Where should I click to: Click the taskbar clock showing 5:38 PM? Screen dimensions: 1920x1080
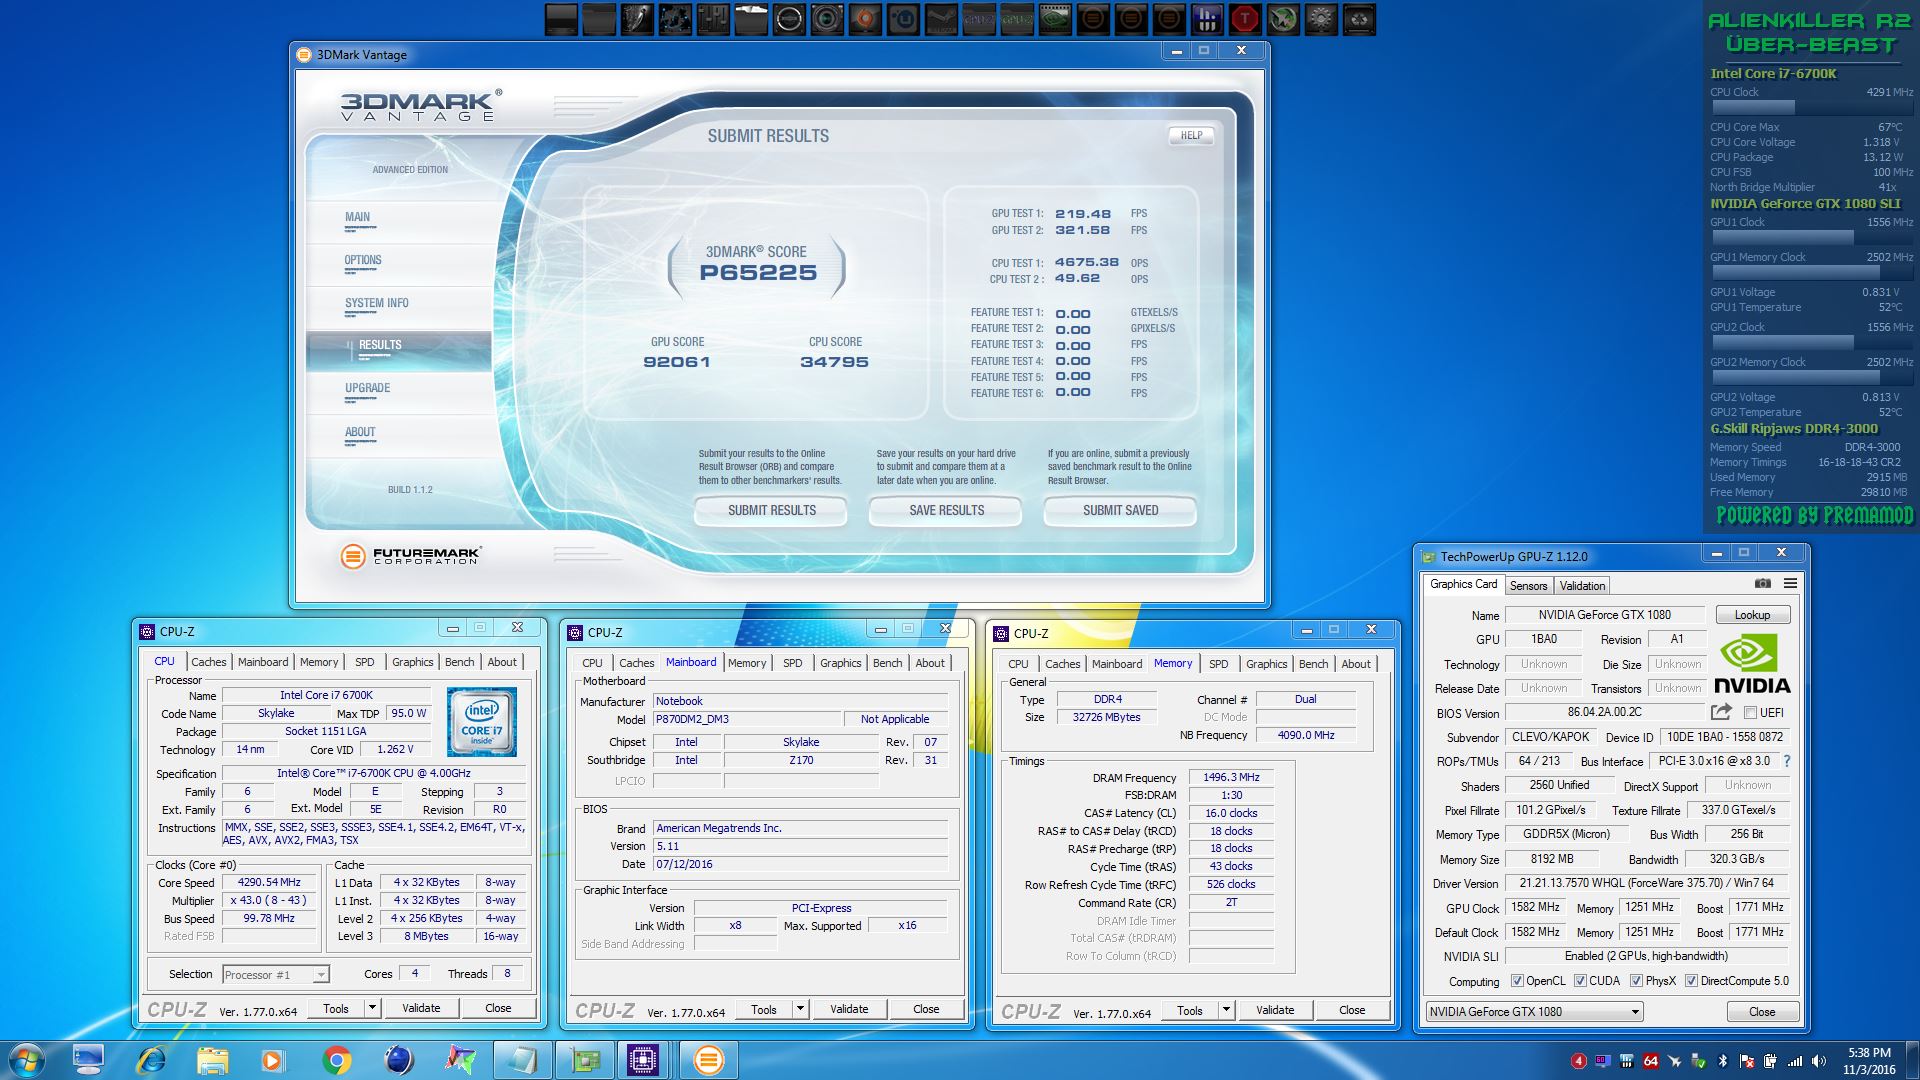pos(1869,1060)
